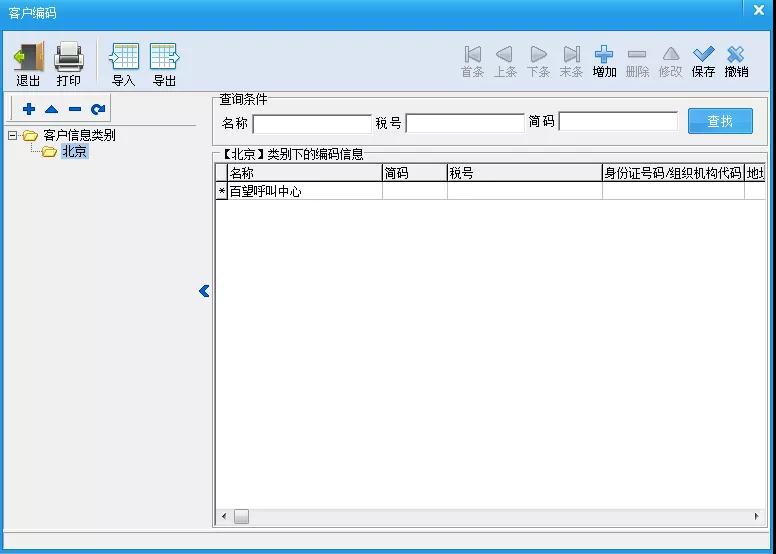Click the 增加 add plus icon
Image resolution: width=776 pixels, height=554 pixels.
[x=604, y=54]
